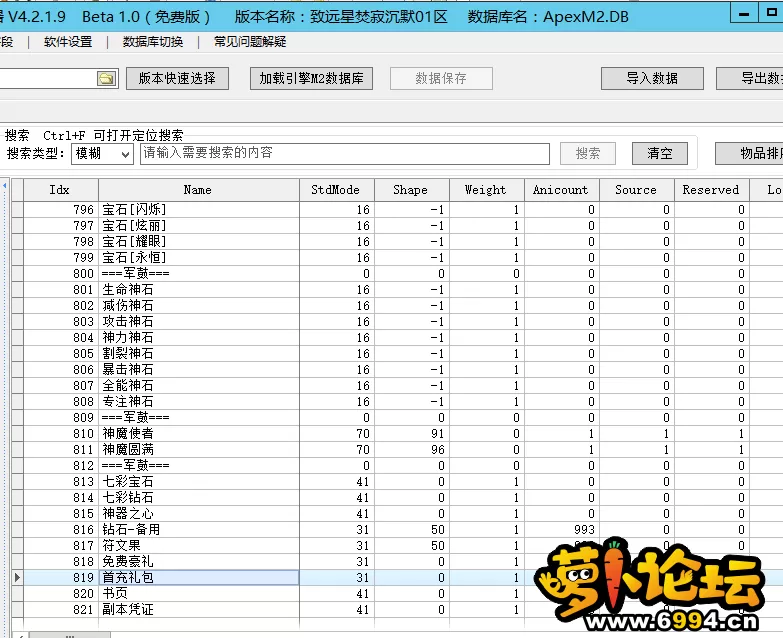
Task: Select the 副本凭证 name cell
Action: (199, 610)
